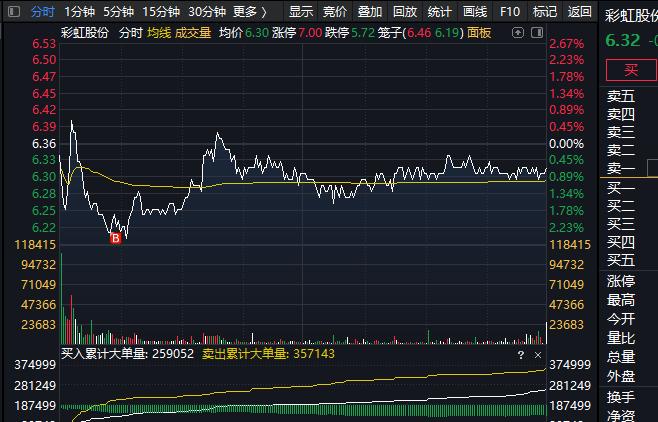
Task: Toggle the 成交量 volume display
Action: pyautogui.click(x=193, y=32)
